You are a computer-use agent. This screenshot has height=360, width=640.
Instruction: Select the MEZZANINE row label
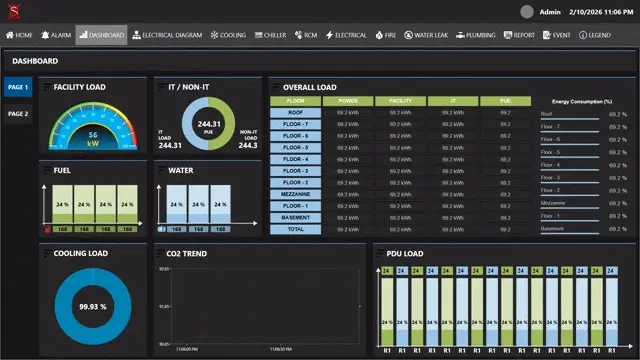tap(296, 194)
